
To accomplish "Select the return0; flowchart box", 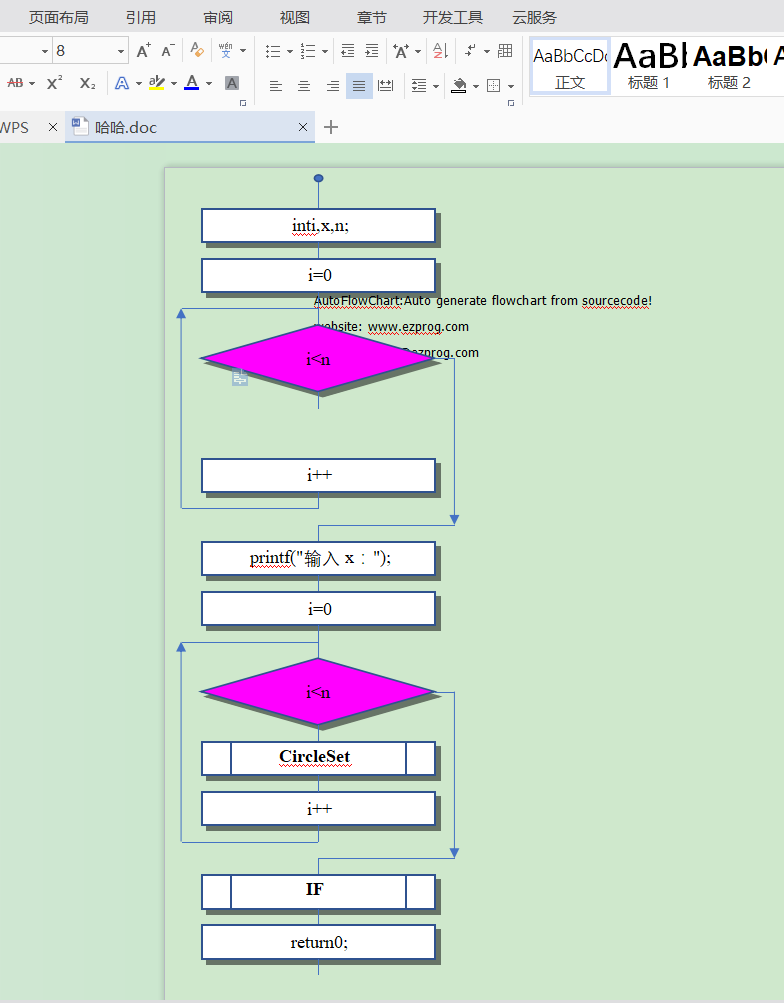I will [x=318, y=942].
